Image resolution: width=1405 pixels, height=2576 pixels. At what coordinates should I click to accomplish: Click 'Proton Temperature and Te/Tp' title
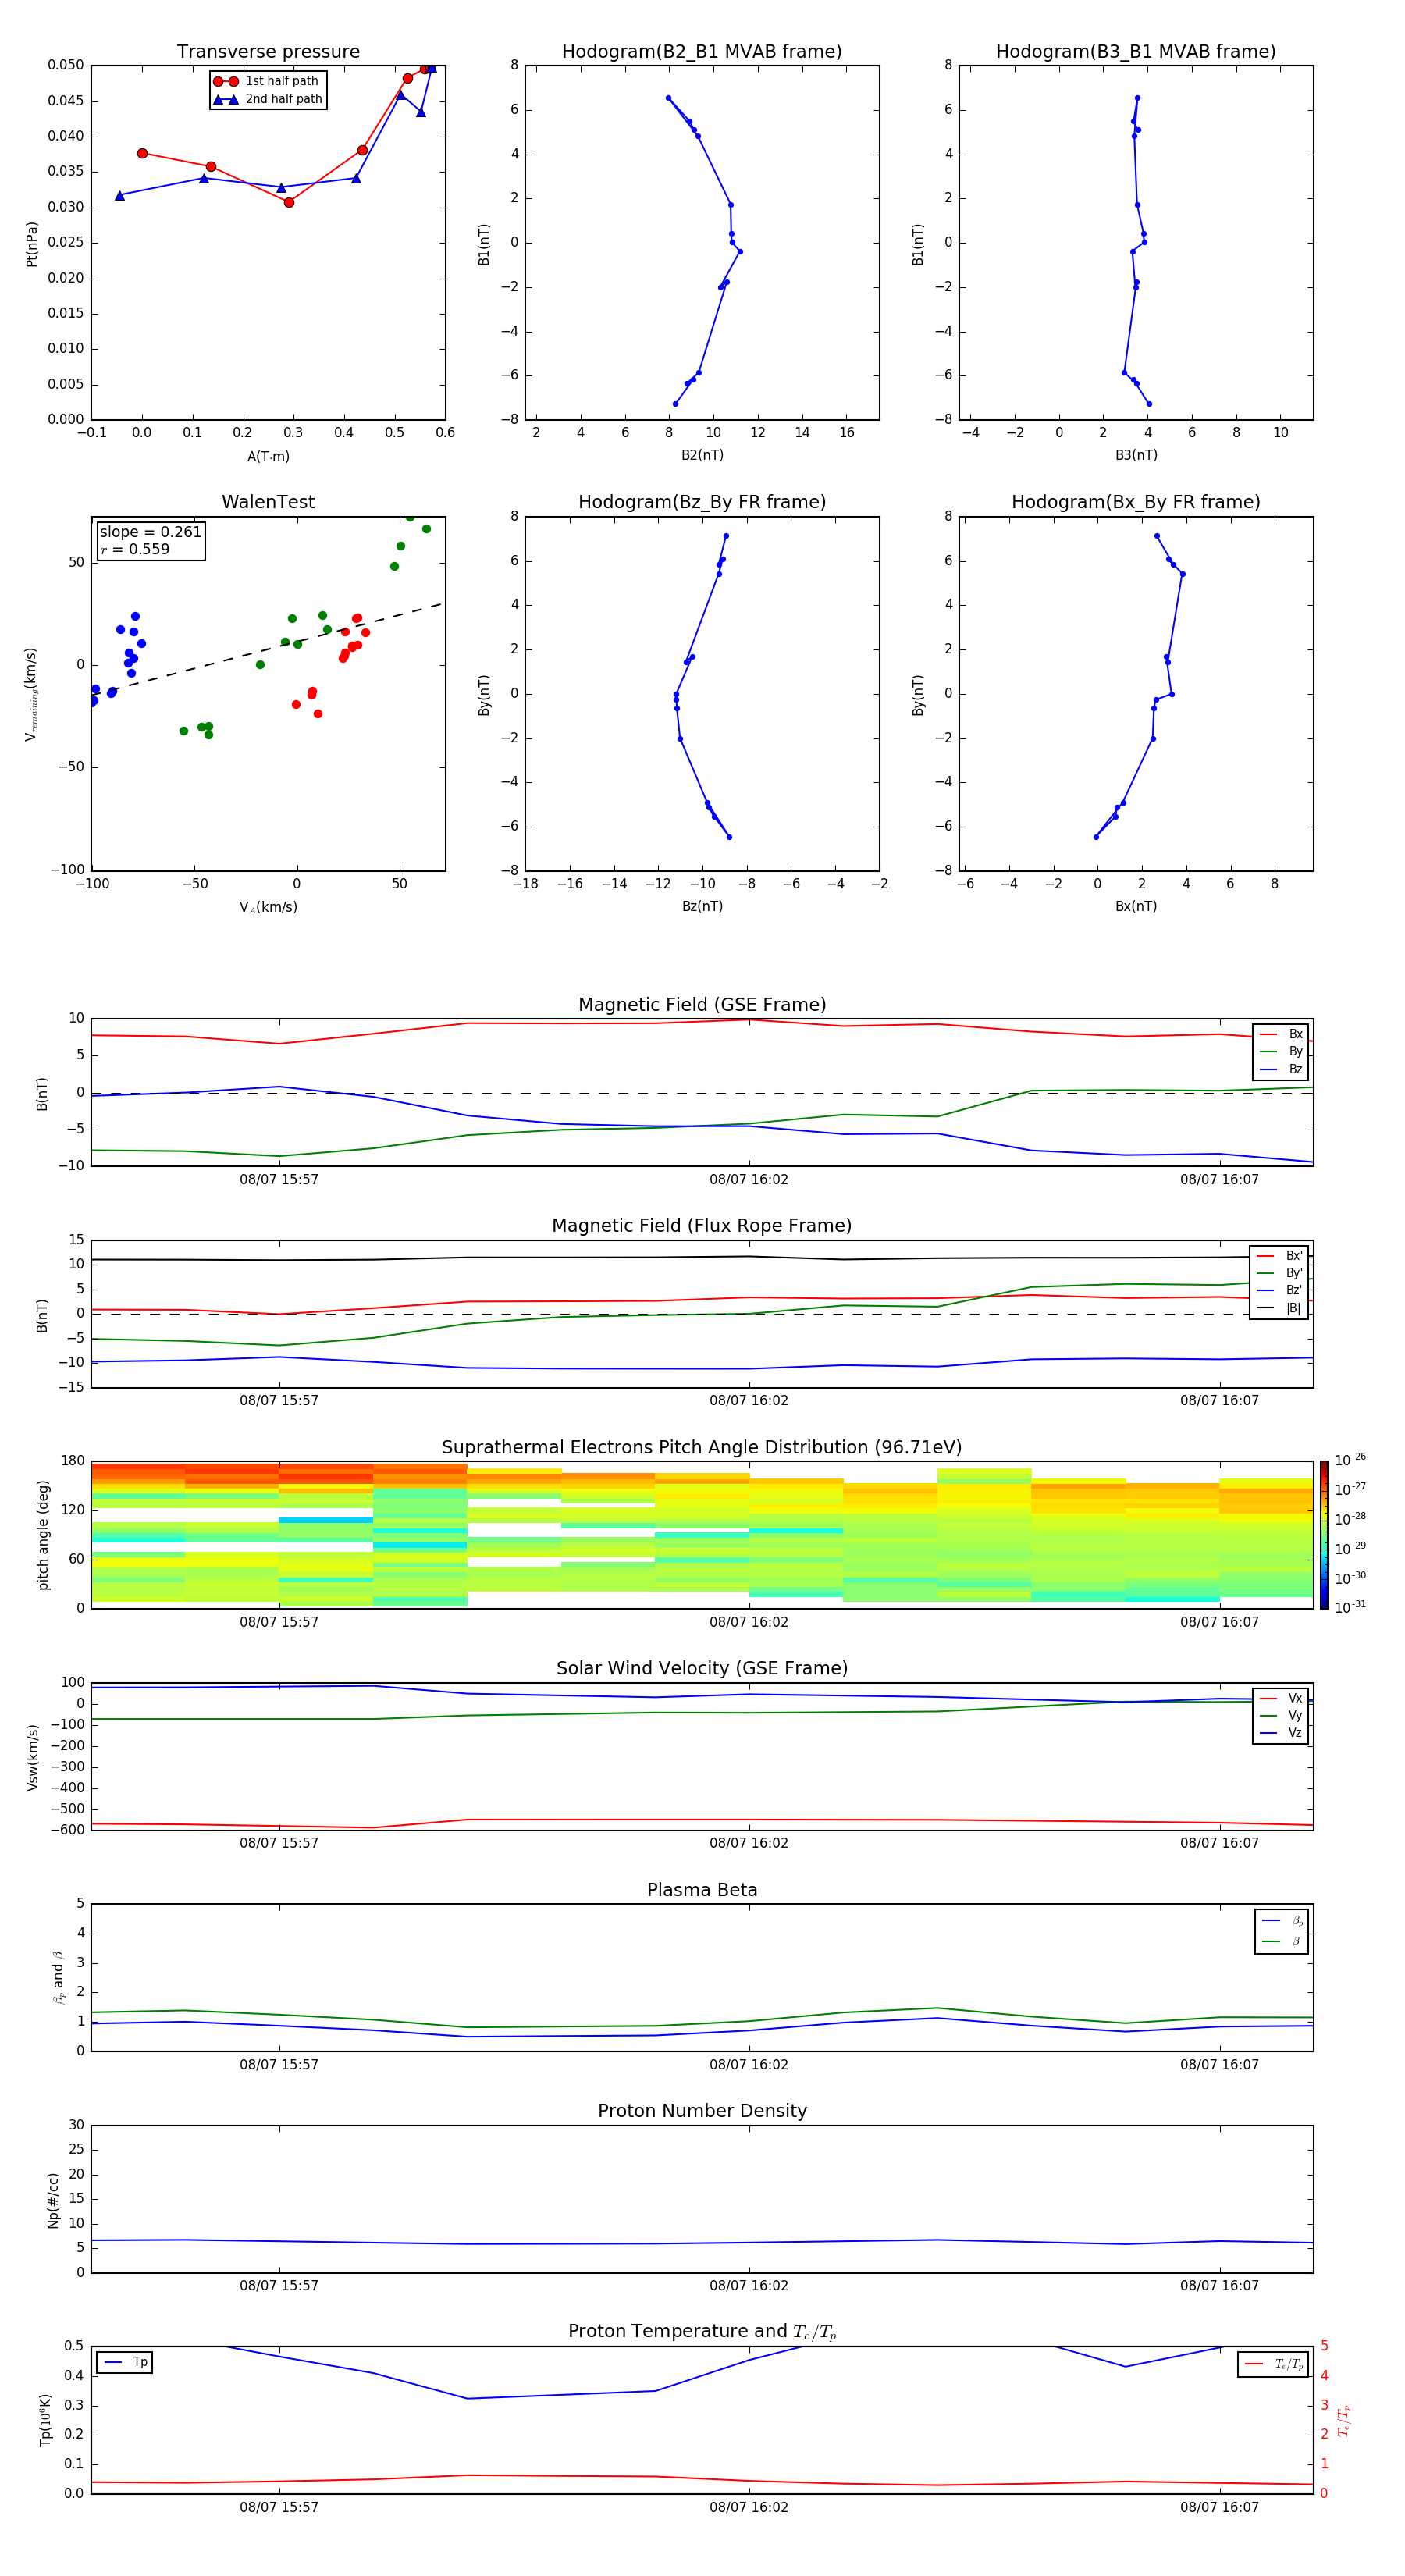tap(702, 2332)
